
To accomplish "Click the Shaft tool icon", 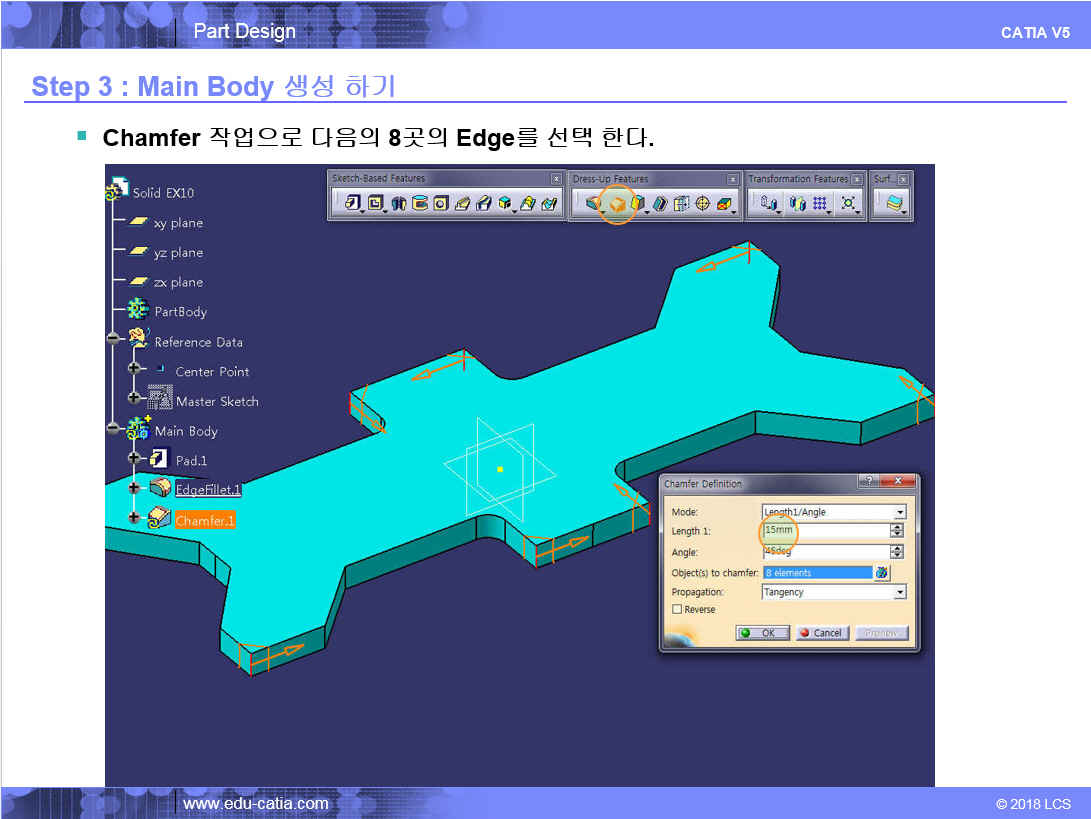I will coord(398,204).
